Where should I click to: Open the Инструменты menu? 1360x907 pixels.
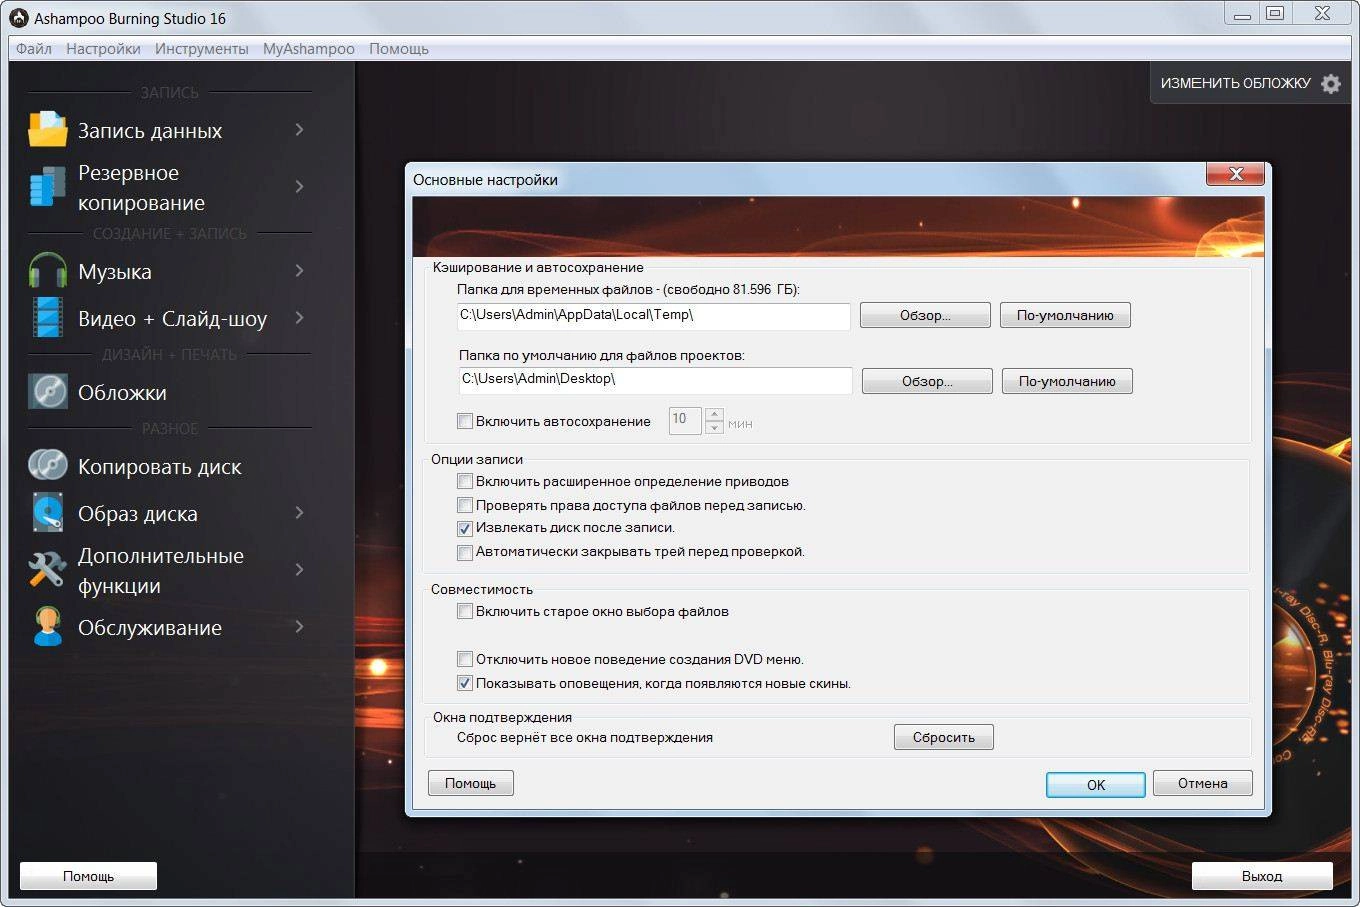click(x=201, y=48)
